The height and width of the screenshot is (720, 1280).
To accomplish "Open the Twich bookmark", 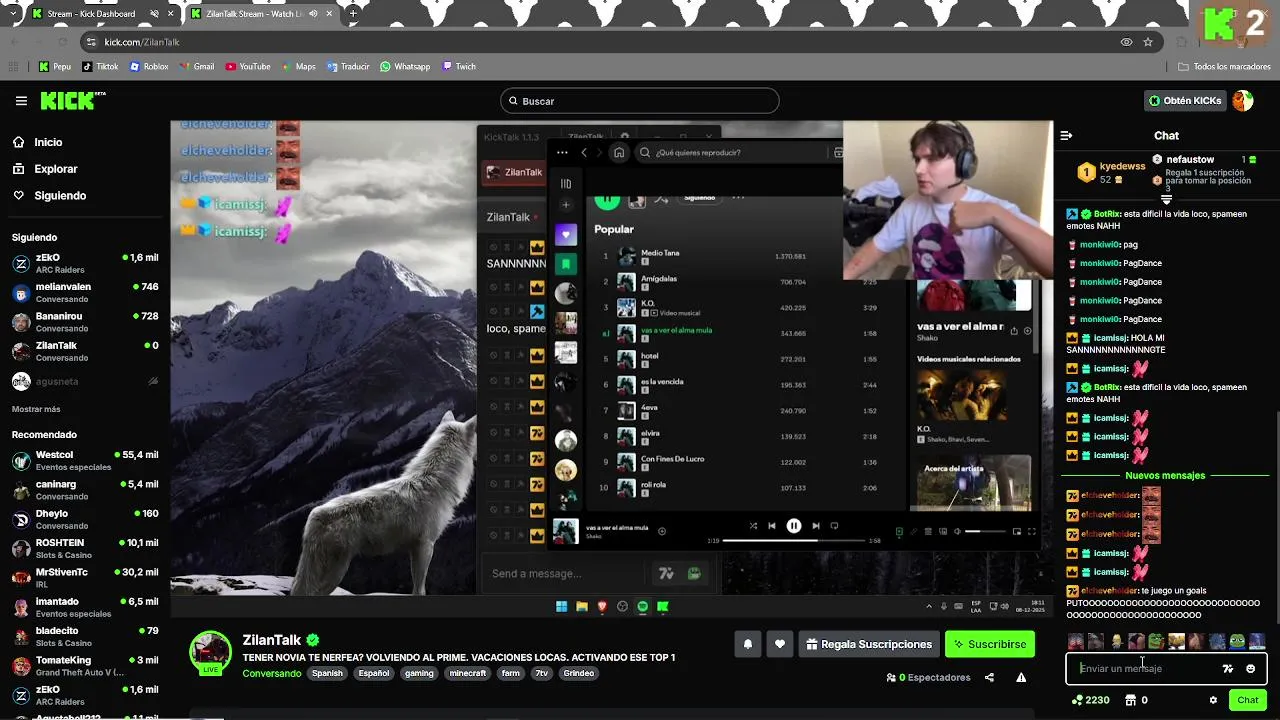I will point(459,67).
